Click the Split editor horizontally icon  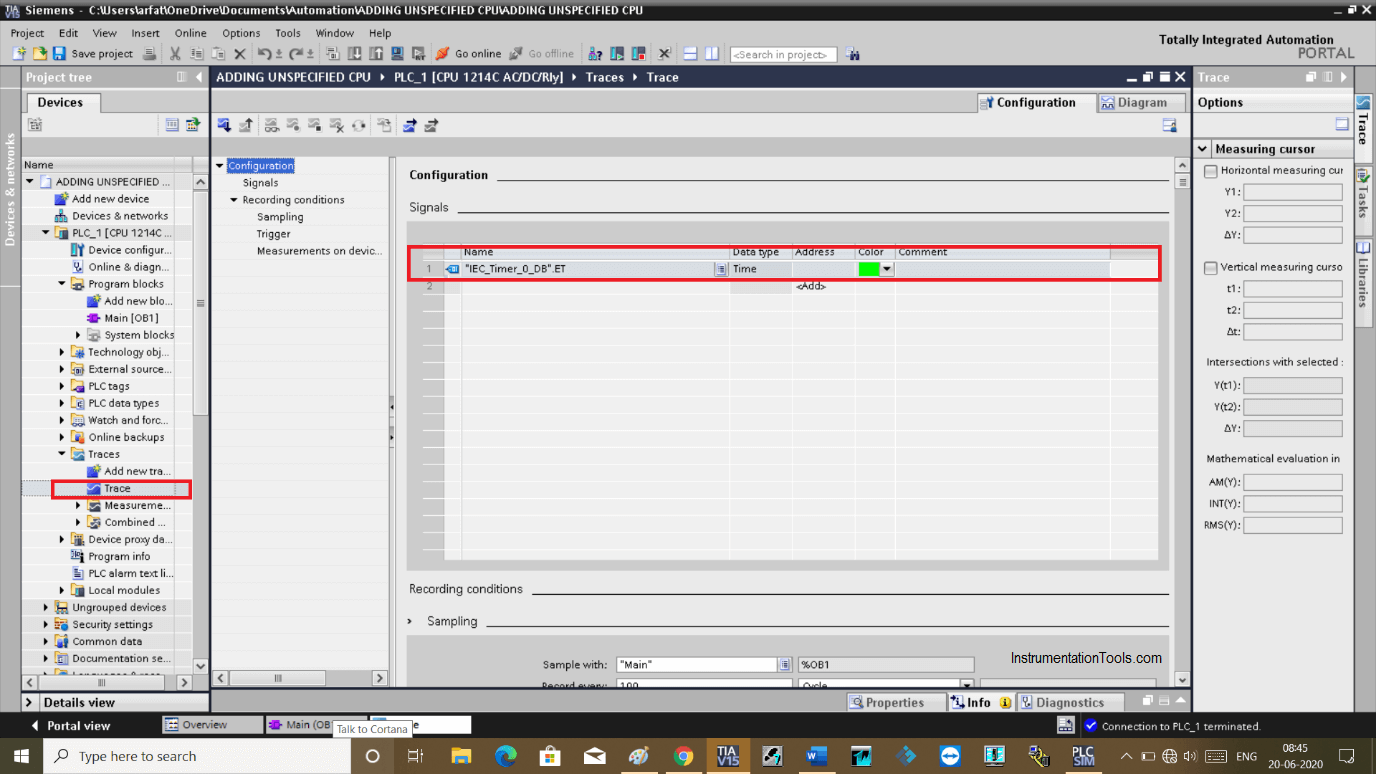690,54
